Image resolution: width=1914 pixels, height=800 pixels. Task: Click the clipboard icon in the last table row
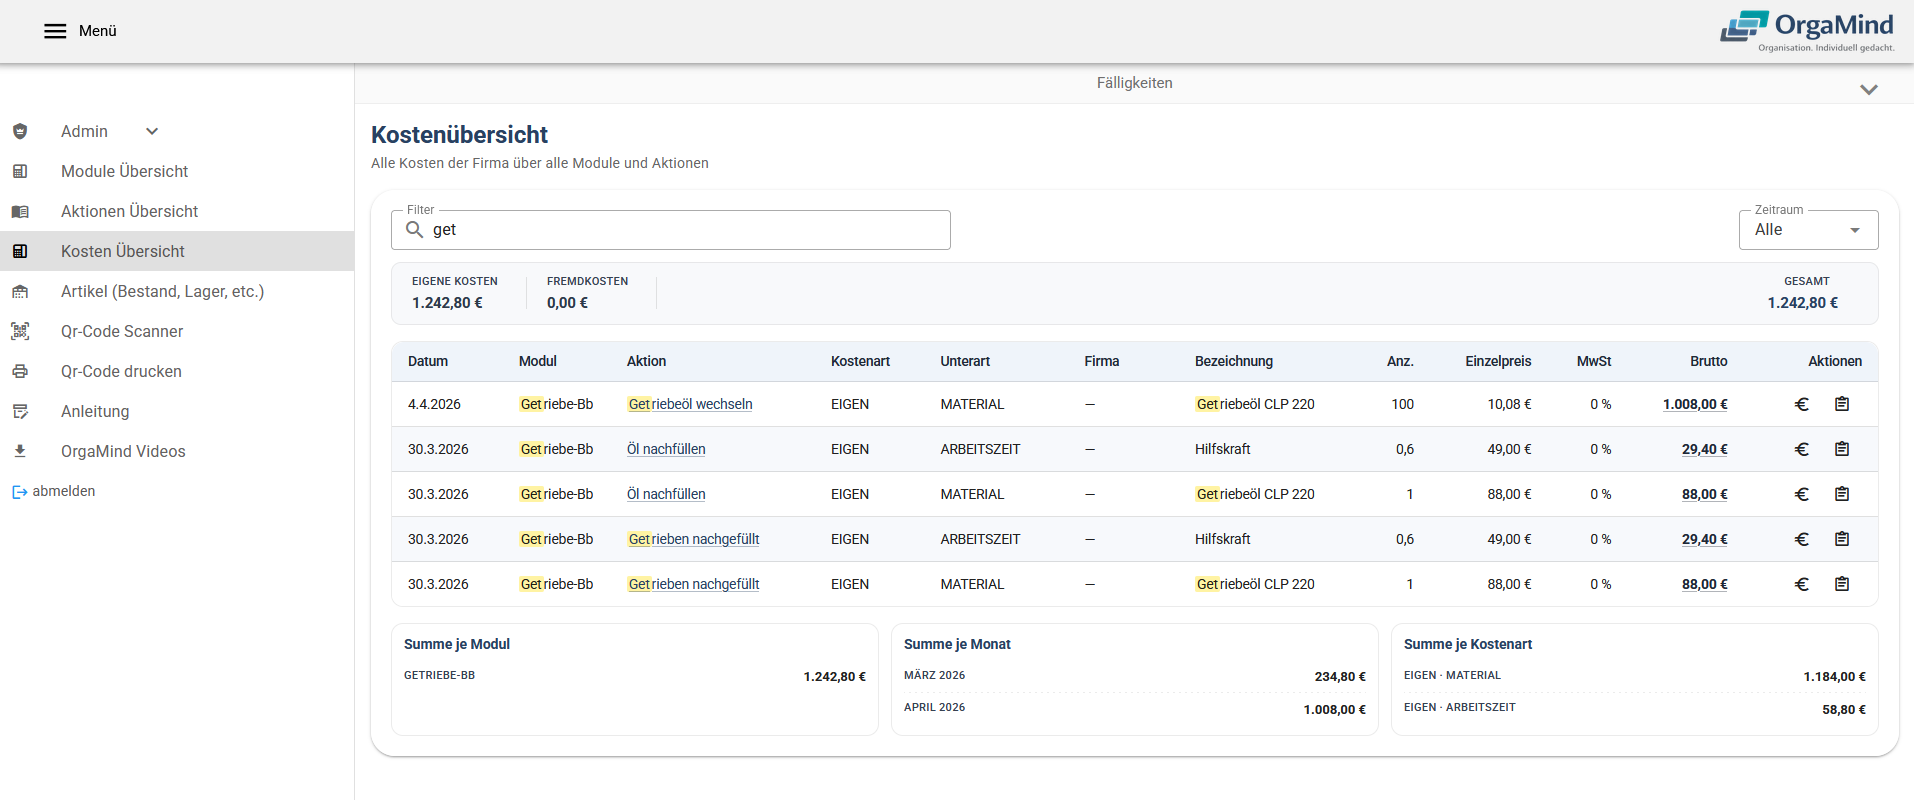point(1841,584)
